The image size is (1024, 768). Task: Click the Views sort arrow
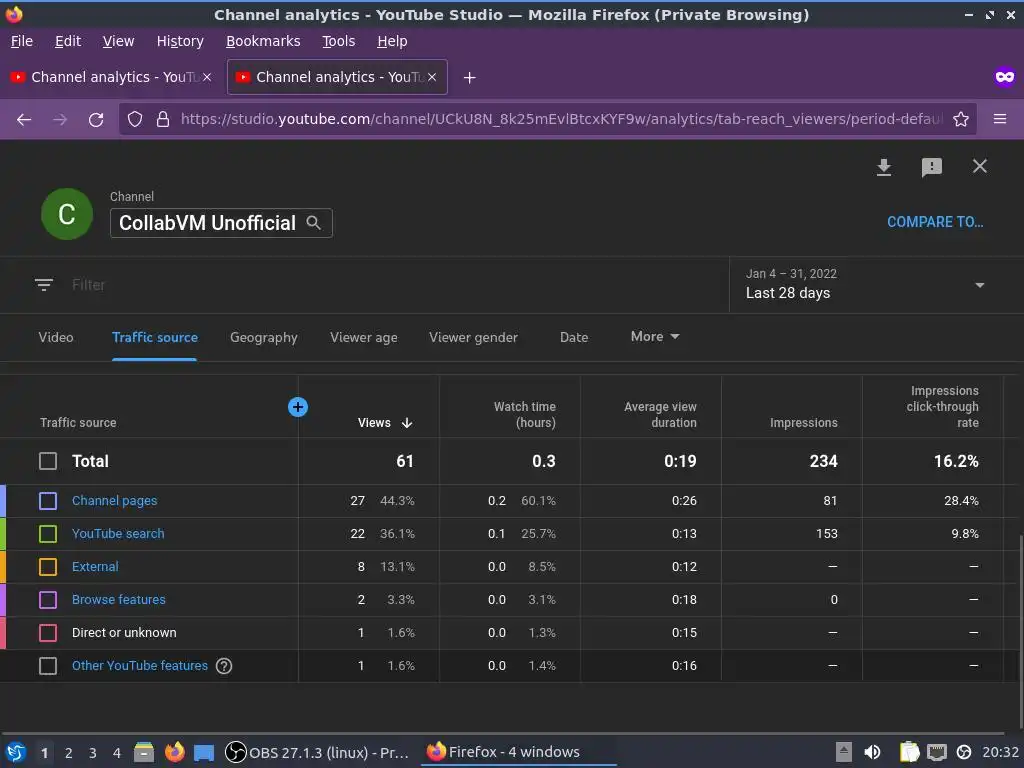click(x=407, y=423)
